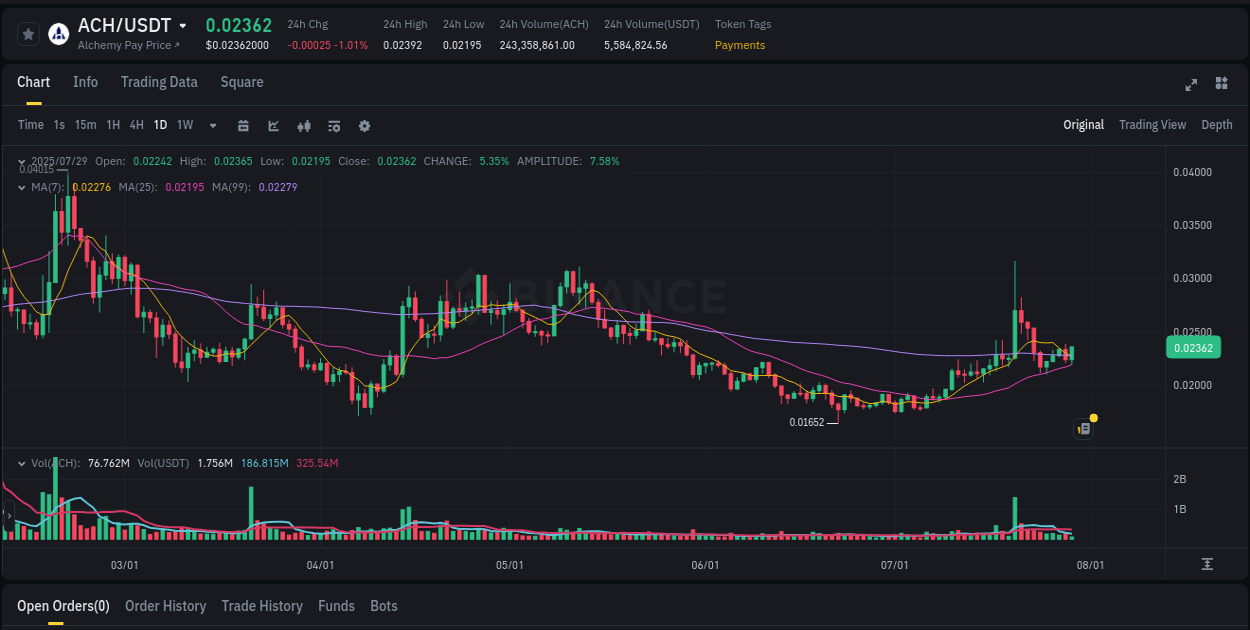Click the order panel icon near the latest candle

coord(1083,428)
